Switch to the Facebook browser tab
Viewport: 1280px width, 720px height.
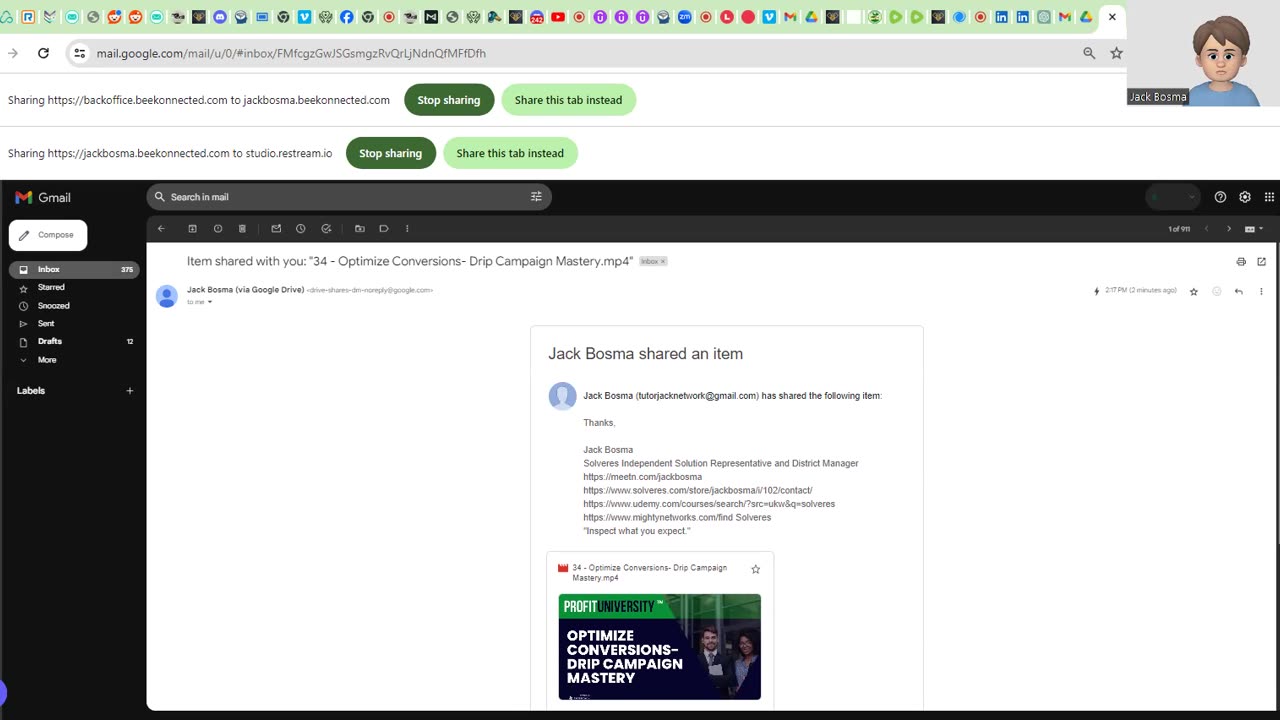346,17
